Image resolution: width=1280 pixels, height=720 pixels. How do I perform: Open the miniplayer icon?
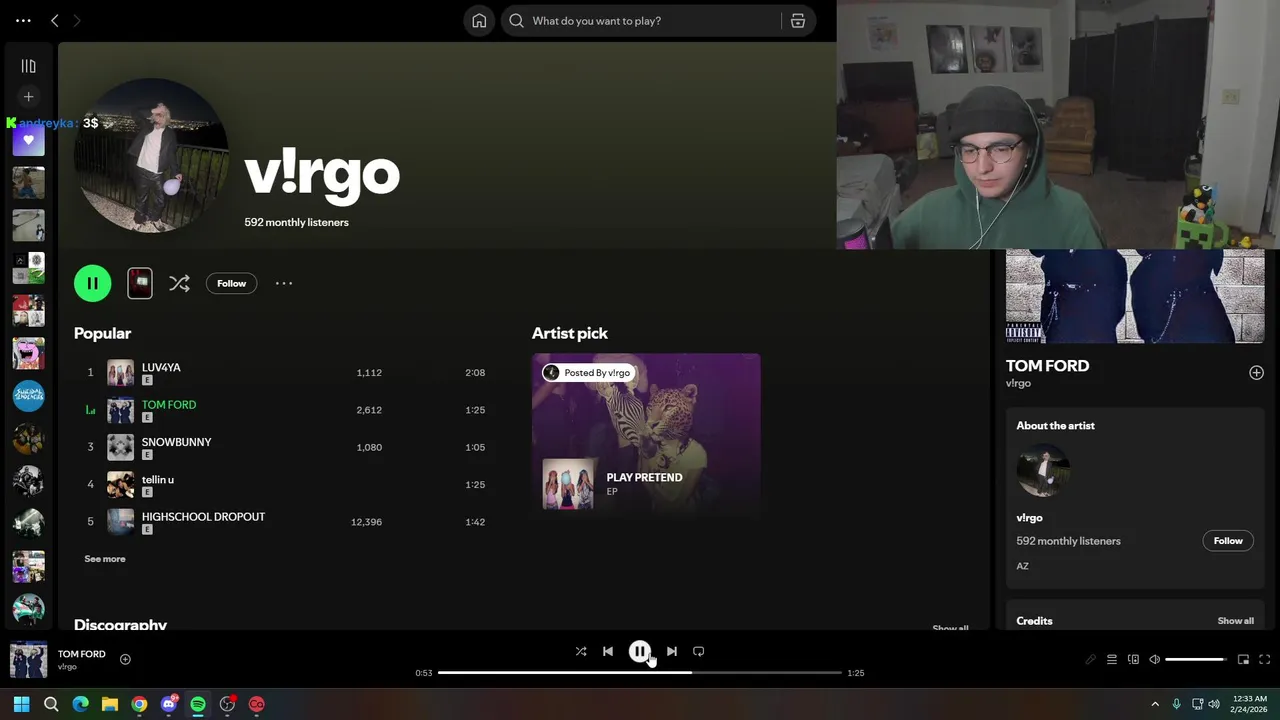(x=1243, y=659)
